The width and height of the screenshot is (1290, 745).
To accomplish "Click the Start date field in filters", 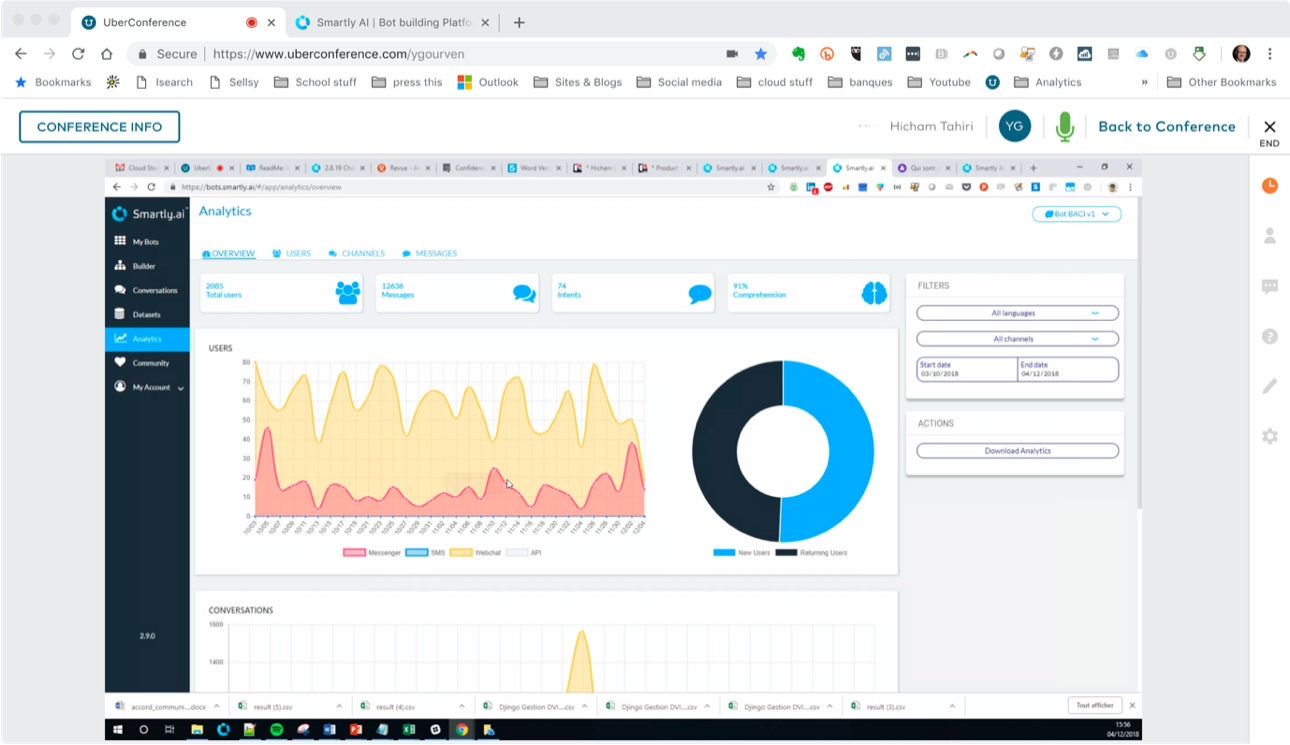I will pos(966,369).
